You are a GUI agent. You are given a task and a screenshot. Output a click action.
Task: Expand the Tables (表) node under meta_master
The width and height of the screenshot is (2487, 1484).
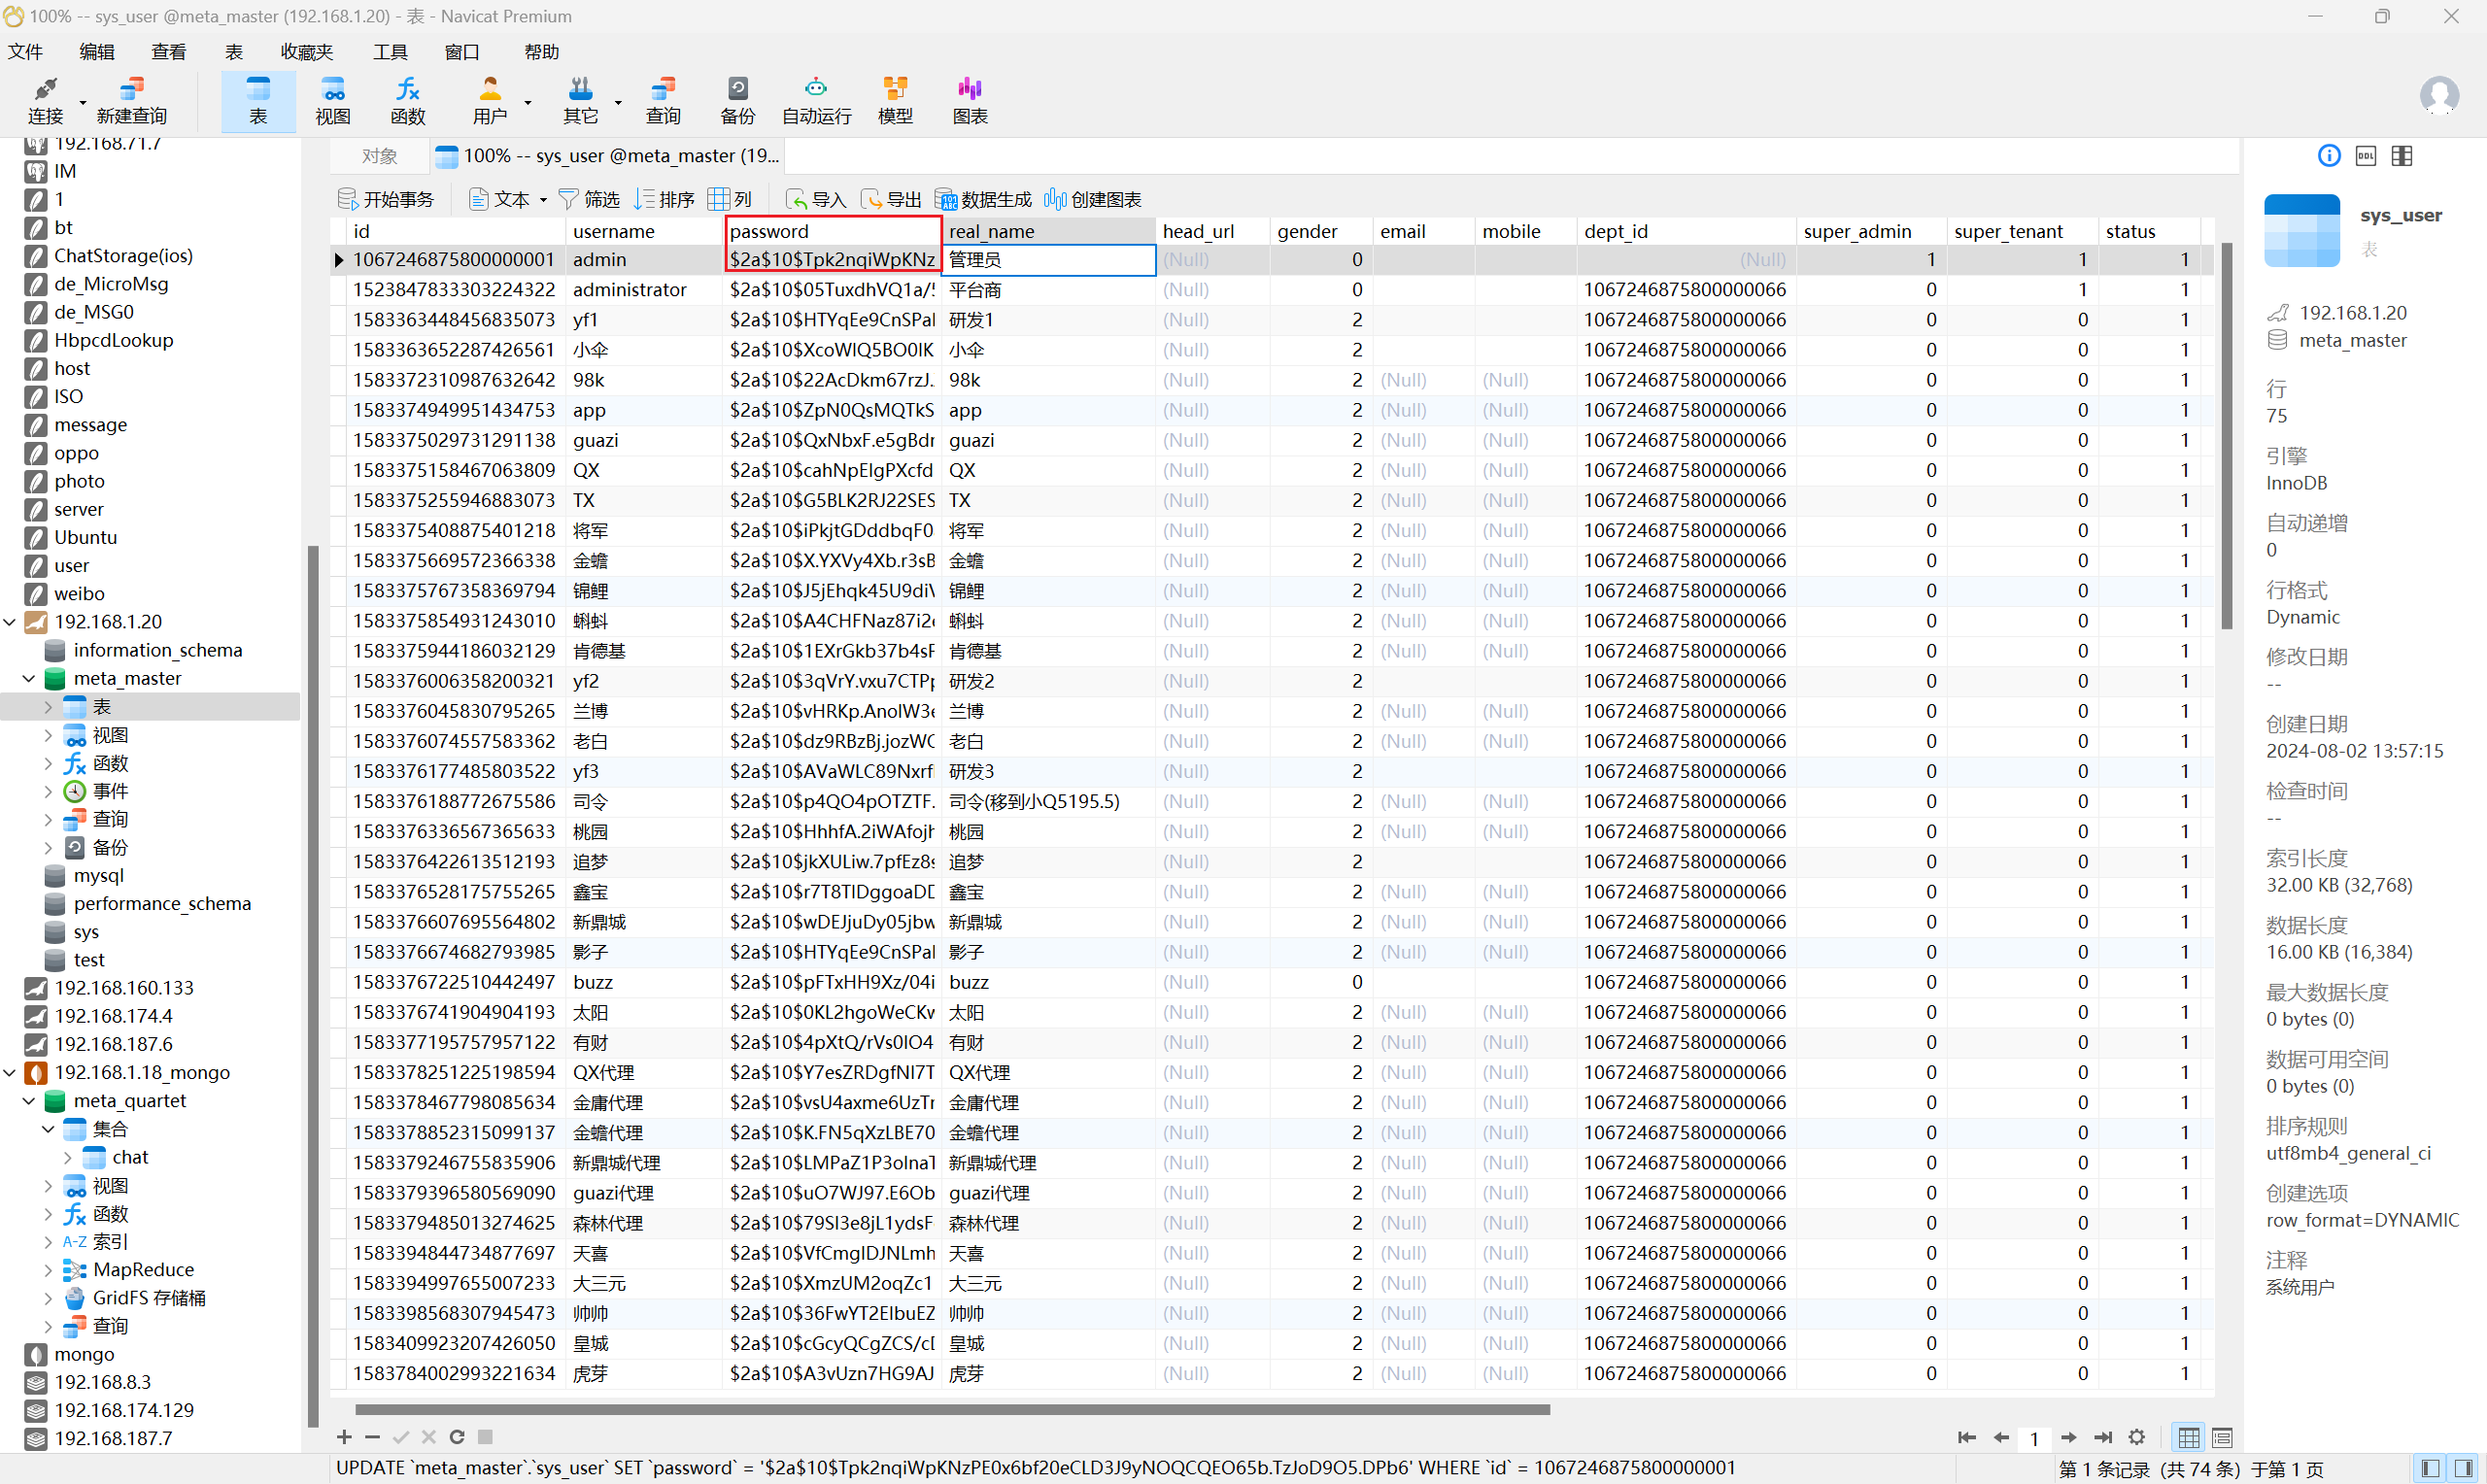coord(48,706)
